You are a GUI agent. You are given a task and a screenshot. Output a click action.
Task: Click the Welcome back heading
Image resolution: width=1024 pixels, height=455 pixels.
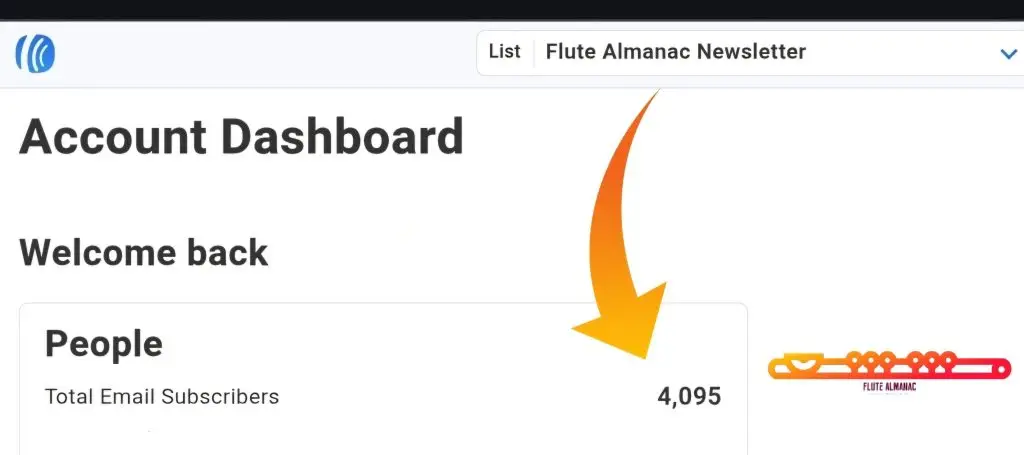click(x=144, y=252)
